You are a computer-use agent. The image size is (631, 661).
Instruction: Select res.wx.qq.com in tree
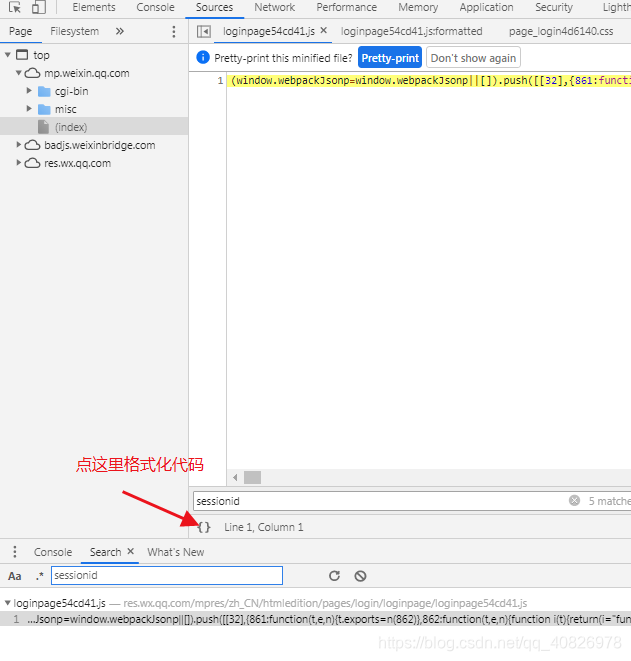coord(78,163)
